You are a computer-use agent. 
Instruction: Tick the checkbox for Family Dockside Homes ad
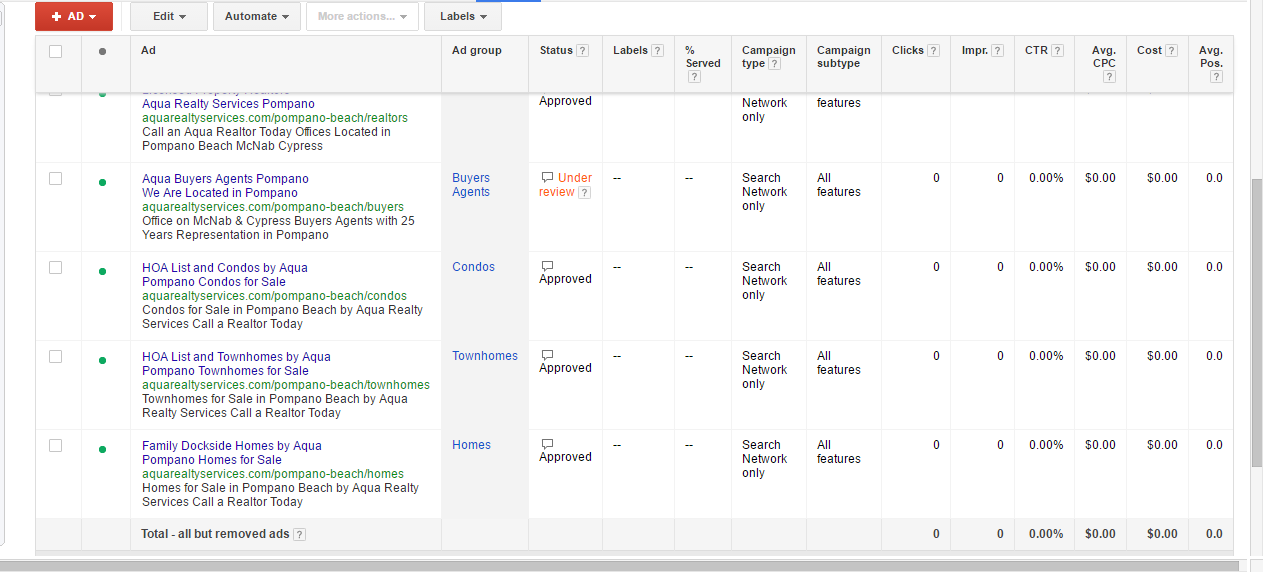pos(56,445)
